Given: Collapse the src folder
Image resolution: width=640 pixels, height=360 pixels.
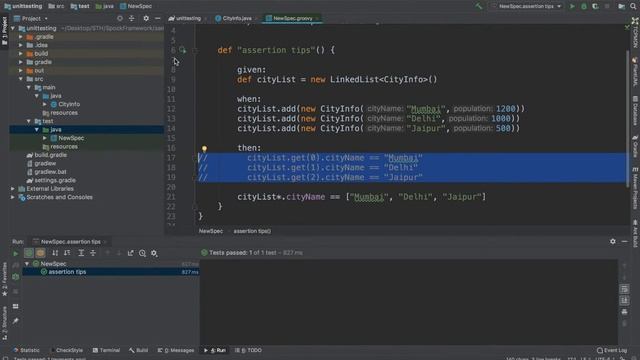Looking at the screenshot, I should 21,79.
